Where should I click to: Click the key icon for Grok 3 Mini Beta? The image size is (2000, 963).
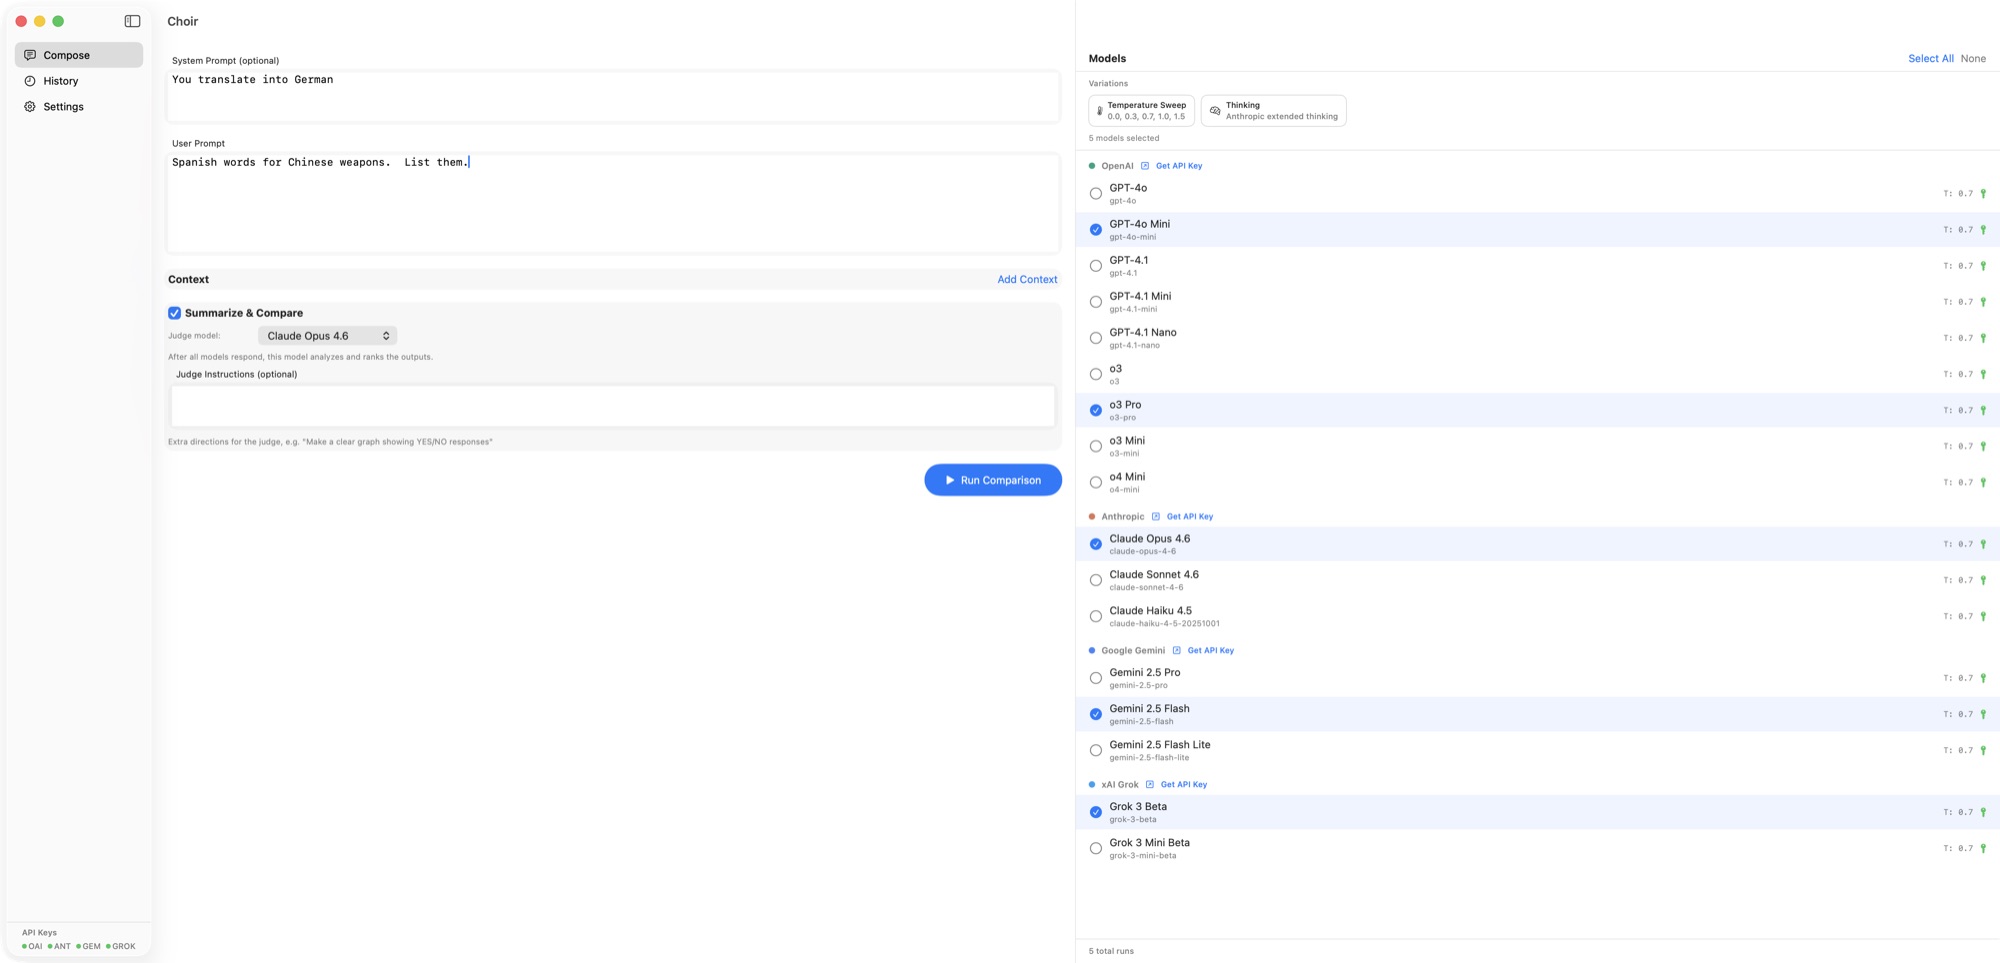pyautogui.click(x=1983, y=848)
